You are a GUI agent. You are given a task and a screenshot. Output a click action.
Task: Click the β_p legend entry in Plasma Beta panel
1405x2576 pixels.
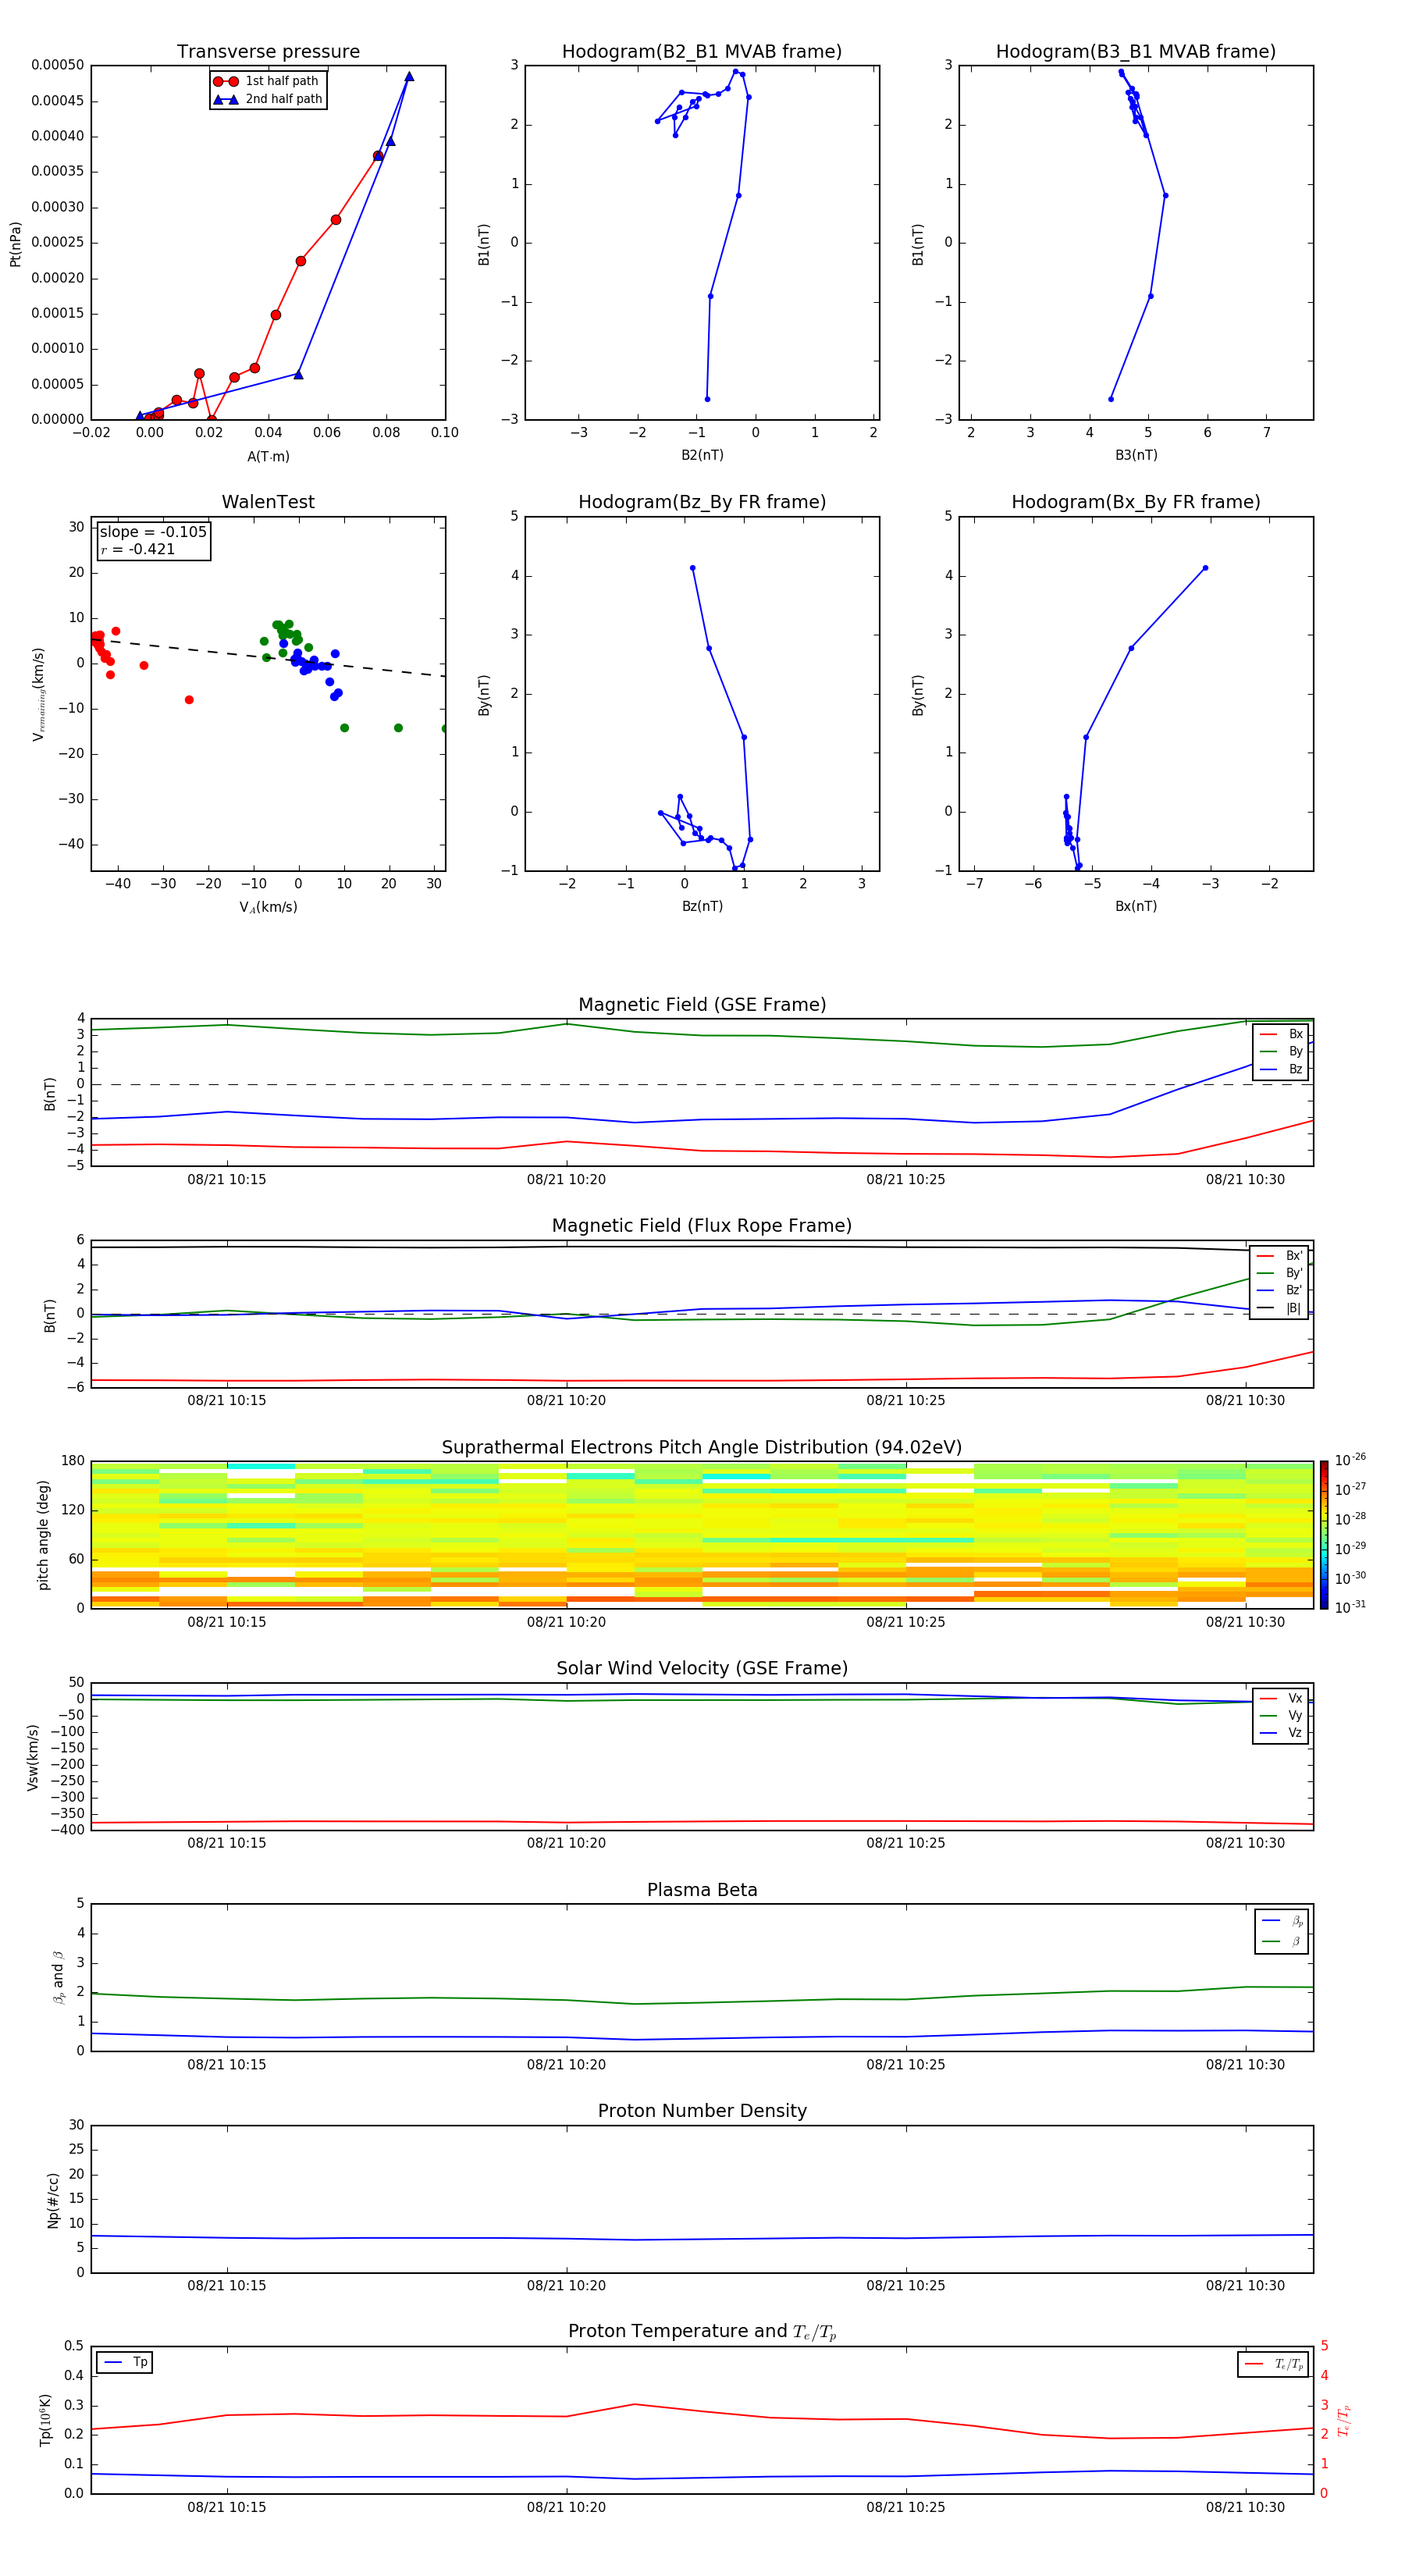[x=1282, y=1921]
